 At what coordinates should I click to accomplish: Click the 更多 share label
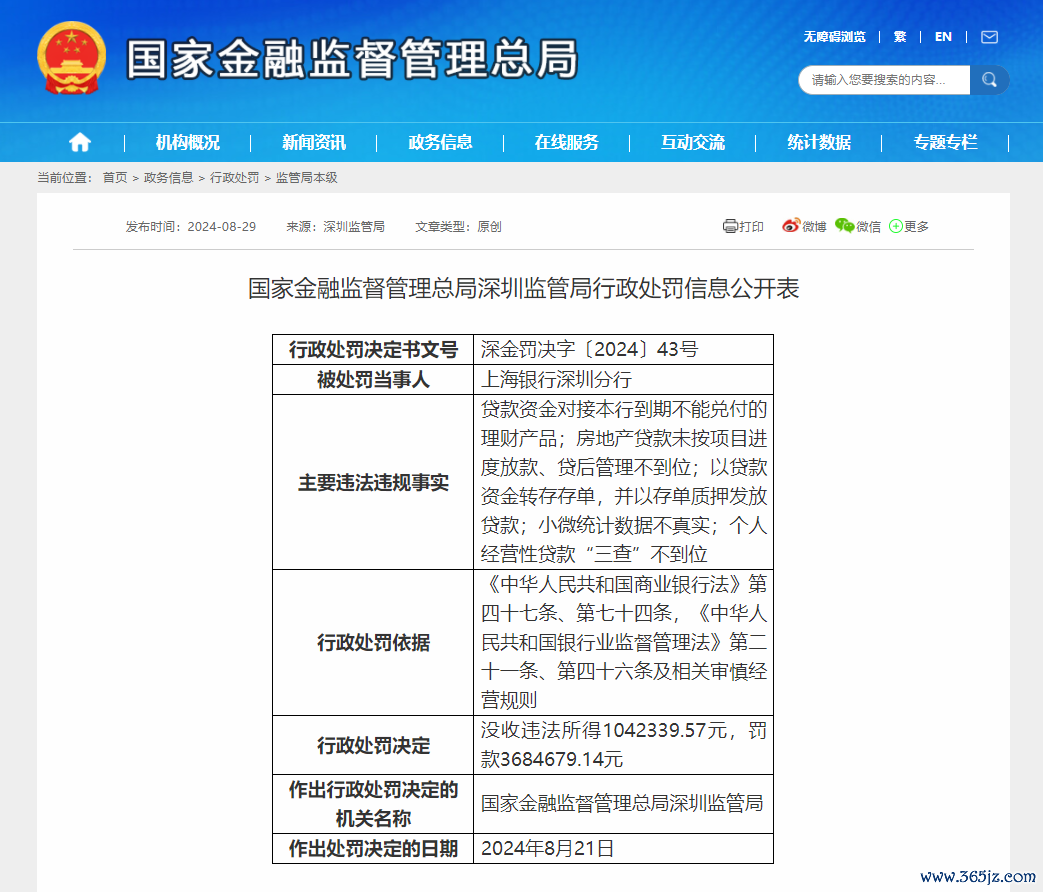(x=916, y=227)
